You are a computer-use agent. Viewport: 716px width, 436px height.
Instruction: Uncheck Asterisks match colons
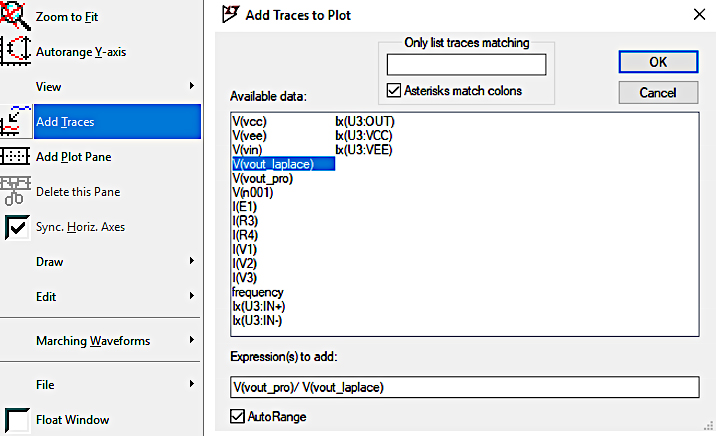click(x=394, y=90)
